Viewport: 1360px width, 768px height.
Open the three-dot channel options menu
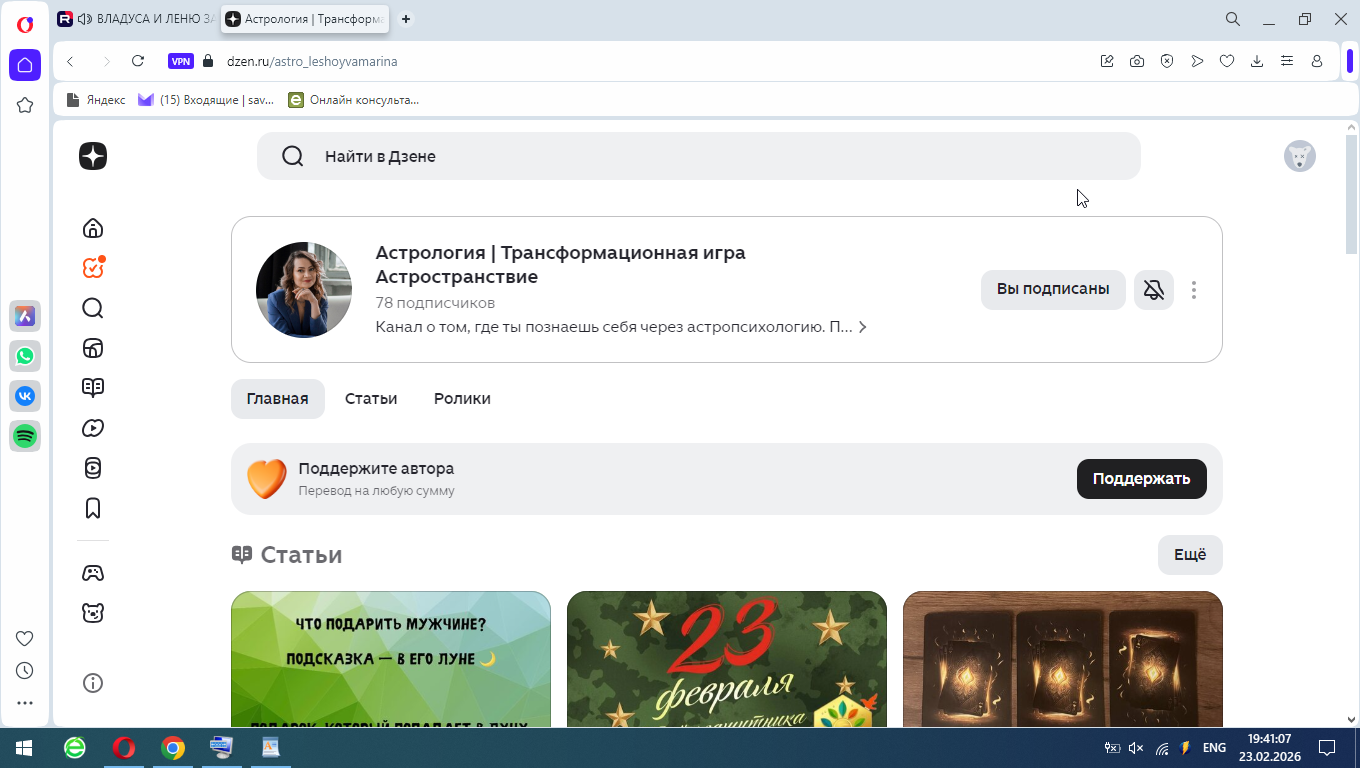point(1194,290)
